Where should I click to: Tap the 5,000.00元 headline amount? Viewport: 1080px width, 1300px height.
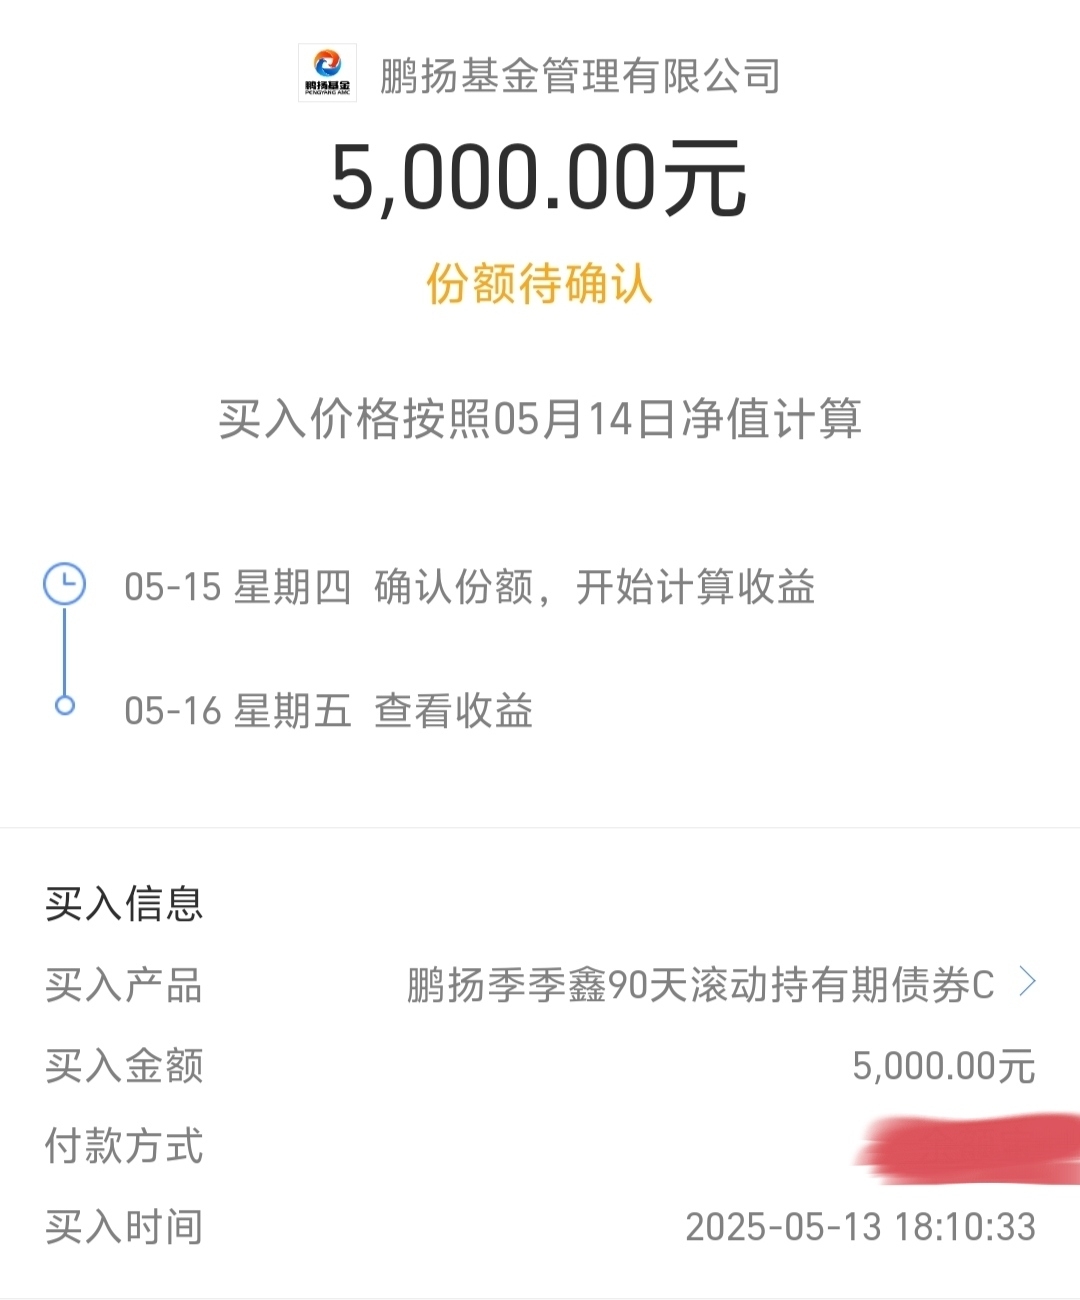pos(539,179)
